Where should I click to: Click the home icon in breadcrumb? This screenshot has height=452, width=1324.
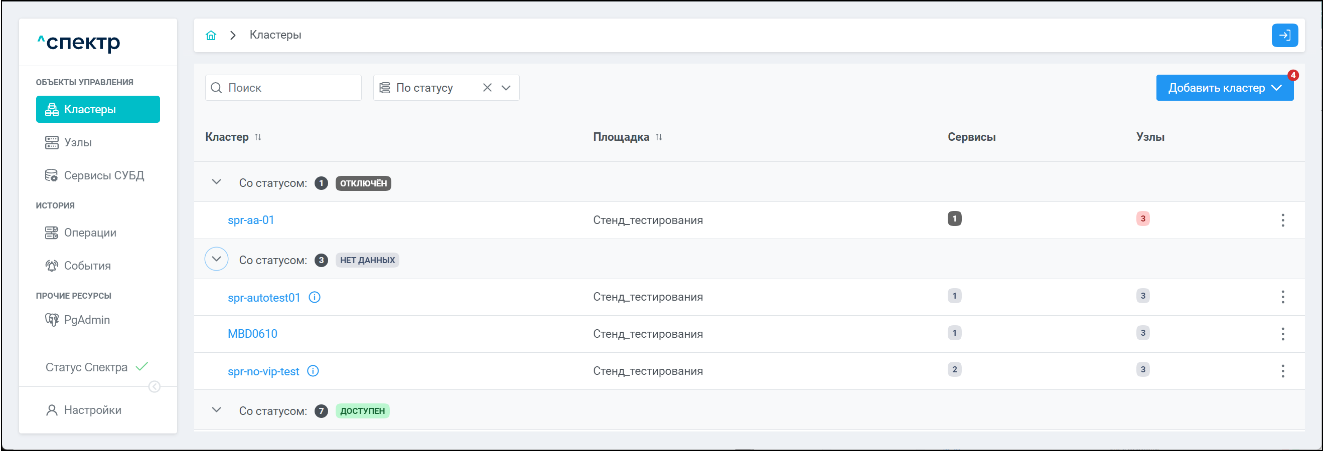(x=211, y=35)
